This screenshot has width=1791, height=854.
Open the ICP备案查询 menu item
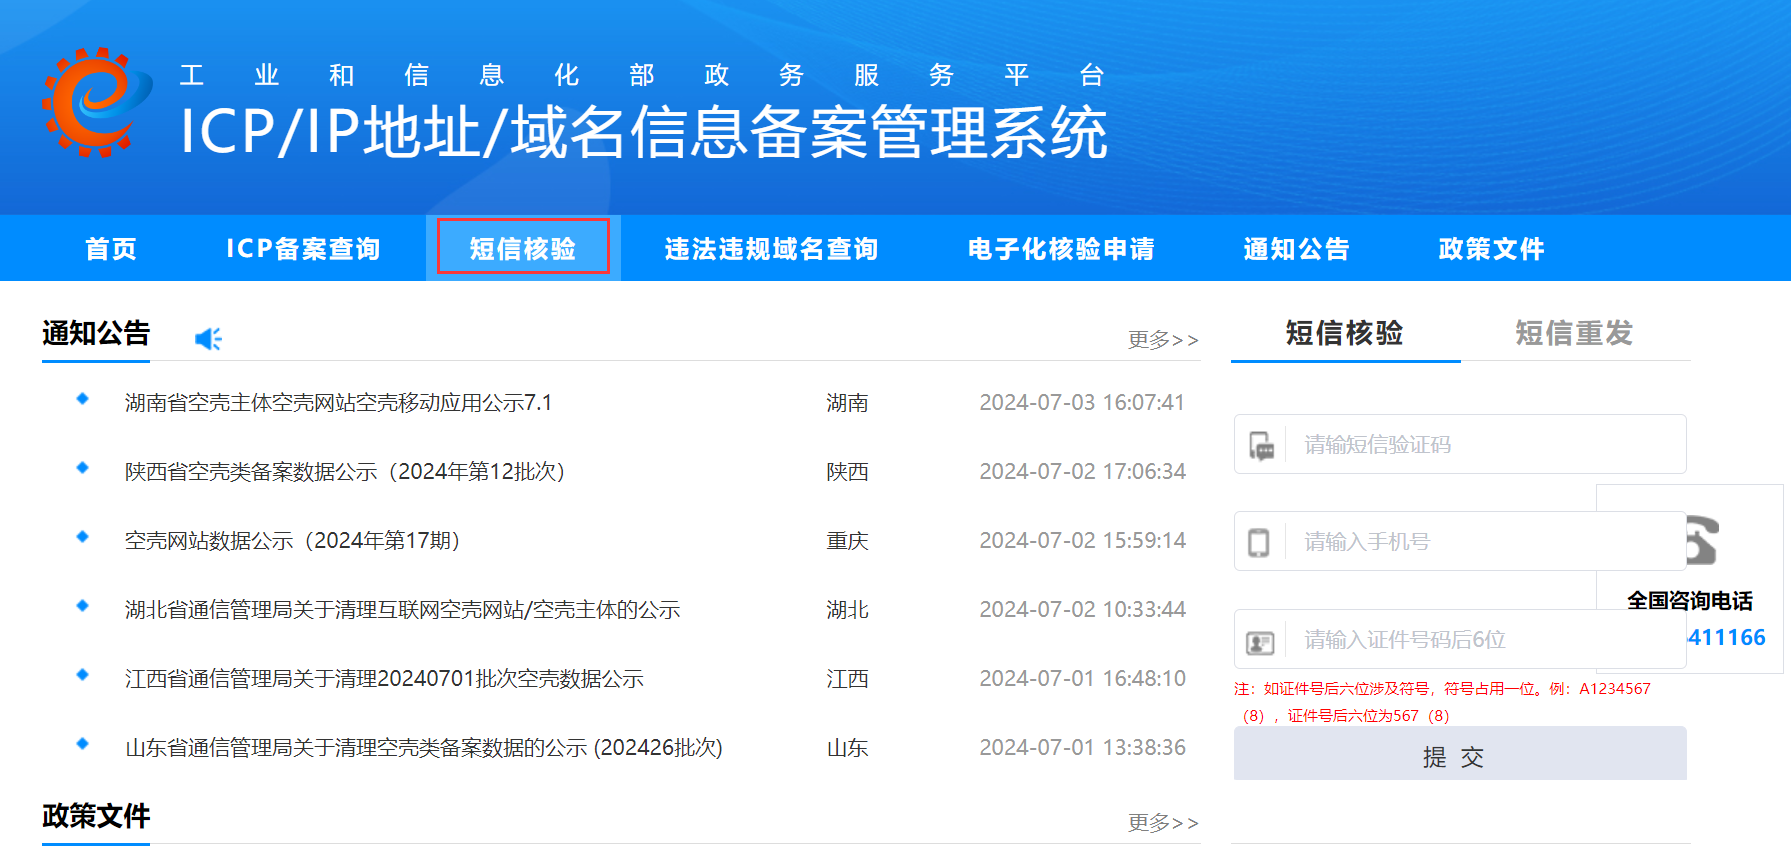(x=303, y=249)
